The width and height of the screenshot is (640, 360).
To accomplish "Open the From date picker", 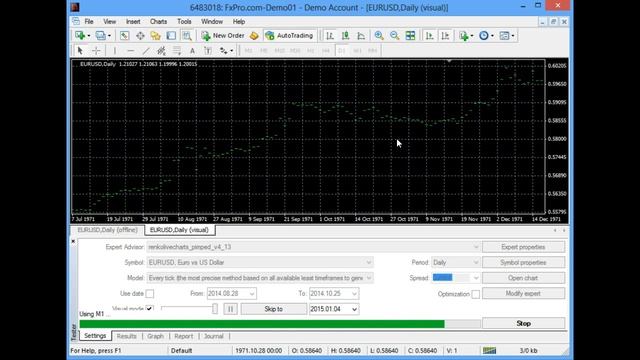I will [x=252, y=293].
